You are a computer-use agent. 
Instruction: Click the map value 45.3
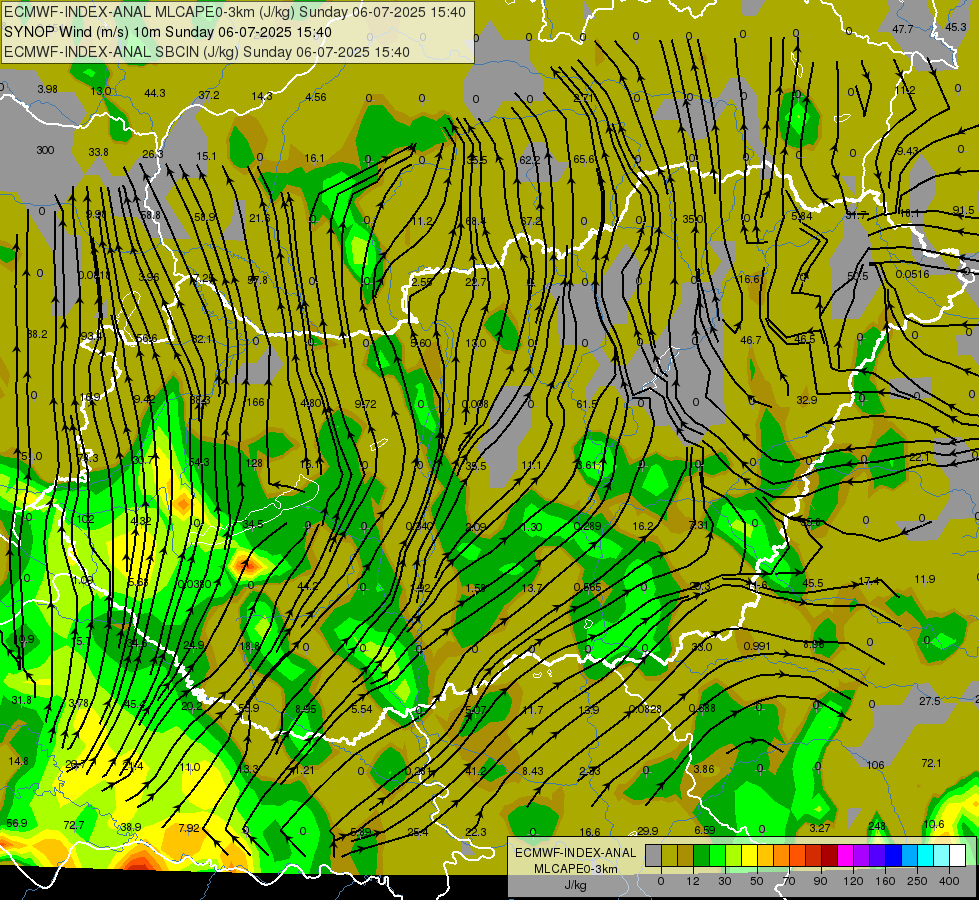tap(956, 27)
